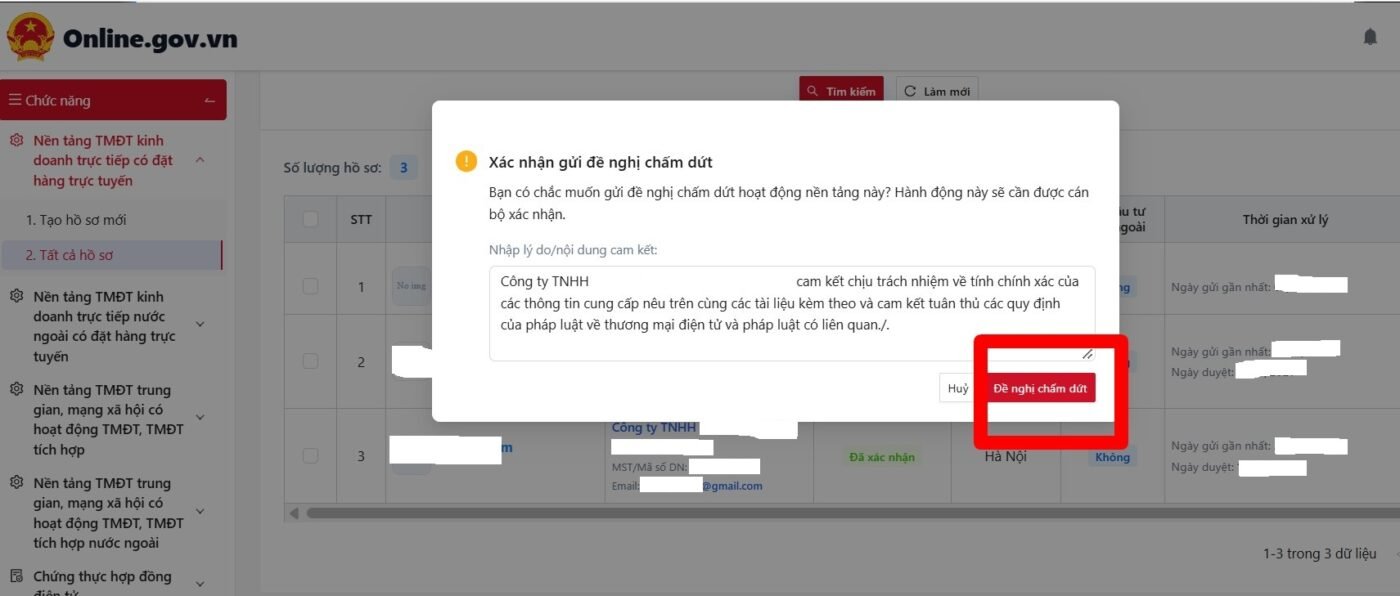Viewport: 1400px width, 596px height.
Task: Click the "@gmail.com" email in row 3
Action: [x=732, y=486]
